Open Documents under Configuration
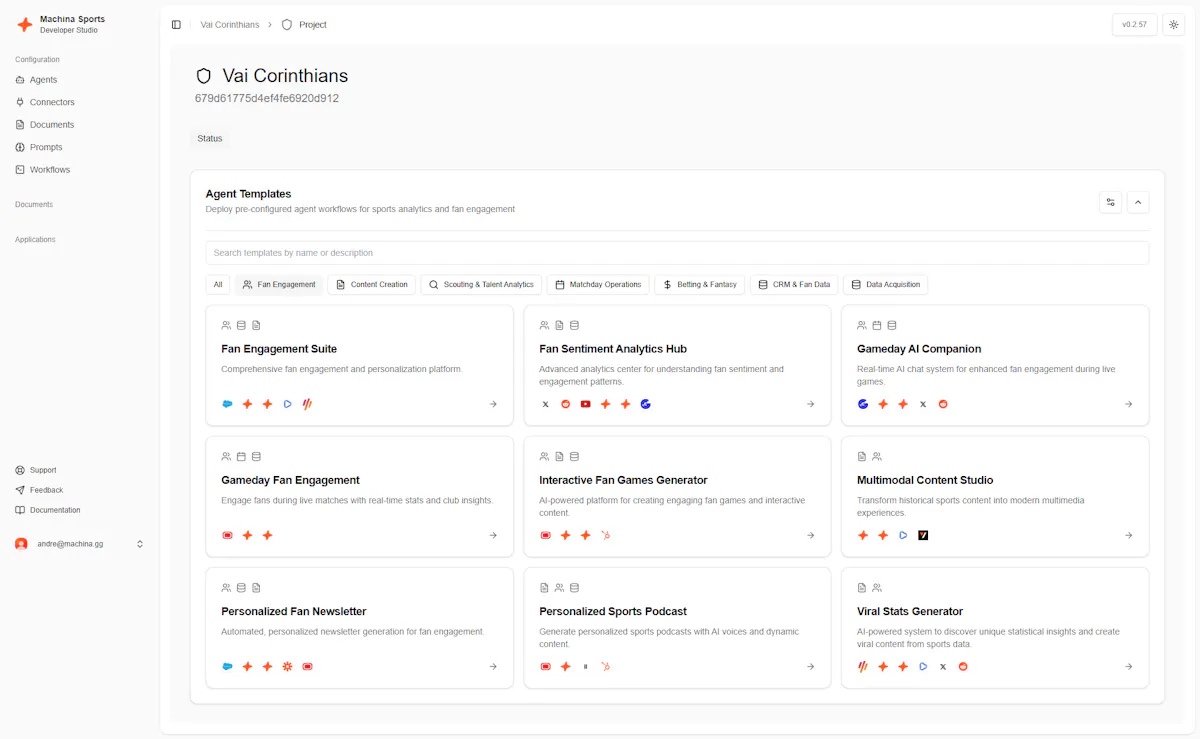Viewport: 1200px width, 739px height. tap(45, 125)
